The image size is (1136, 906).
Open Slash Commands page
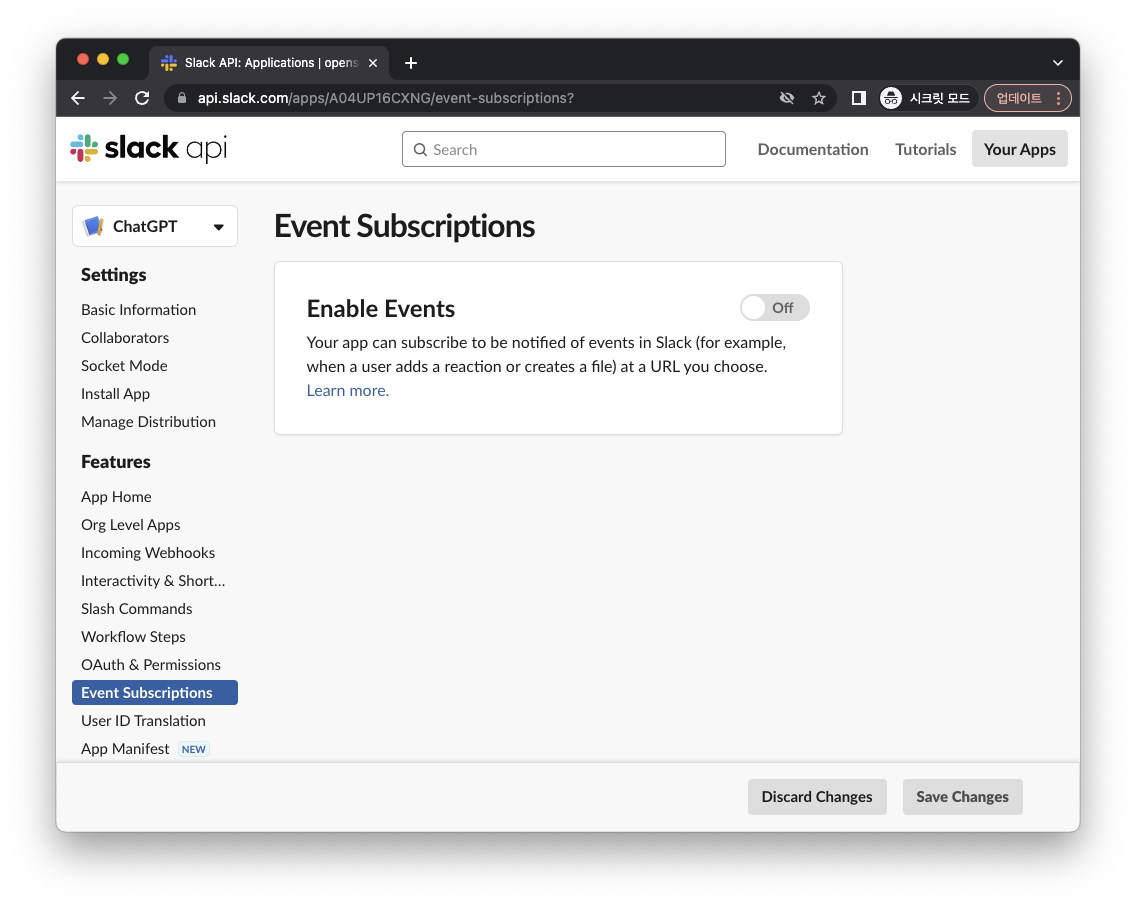[x=136, y=609]
